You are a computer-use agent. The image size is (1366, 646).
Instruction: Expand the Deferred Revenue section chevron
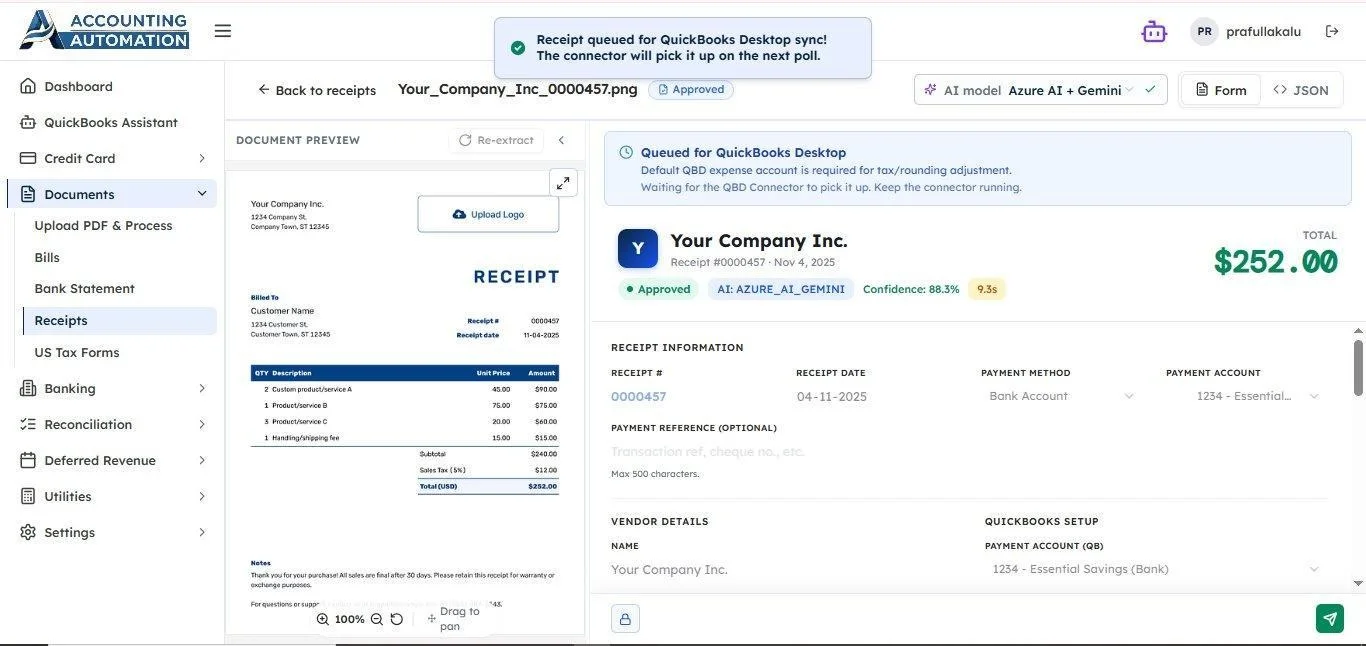click(x=201, y=460)
